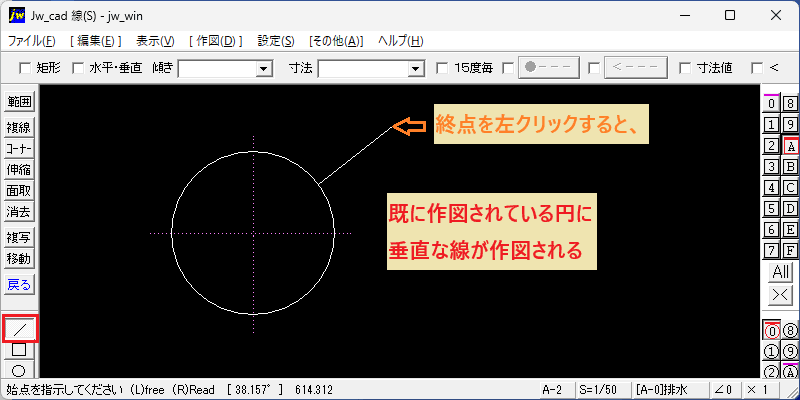Screen dimensions: 800x400
Task: Click current layer group A button
Action: click(x=791, y=146)
